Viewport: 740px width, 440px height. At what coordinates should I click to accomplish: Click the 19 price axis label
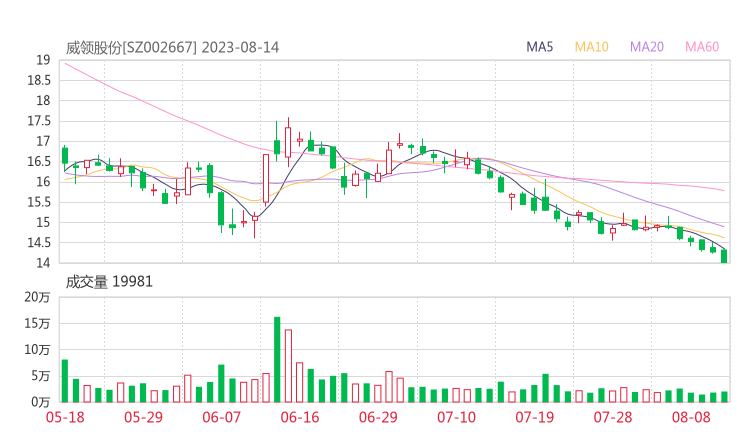point(43,60)
